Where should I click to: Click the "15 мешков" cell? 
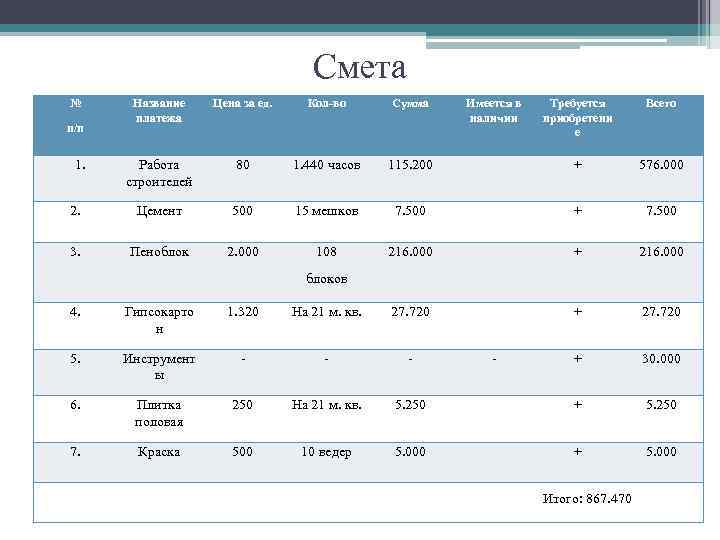point(326,211)
